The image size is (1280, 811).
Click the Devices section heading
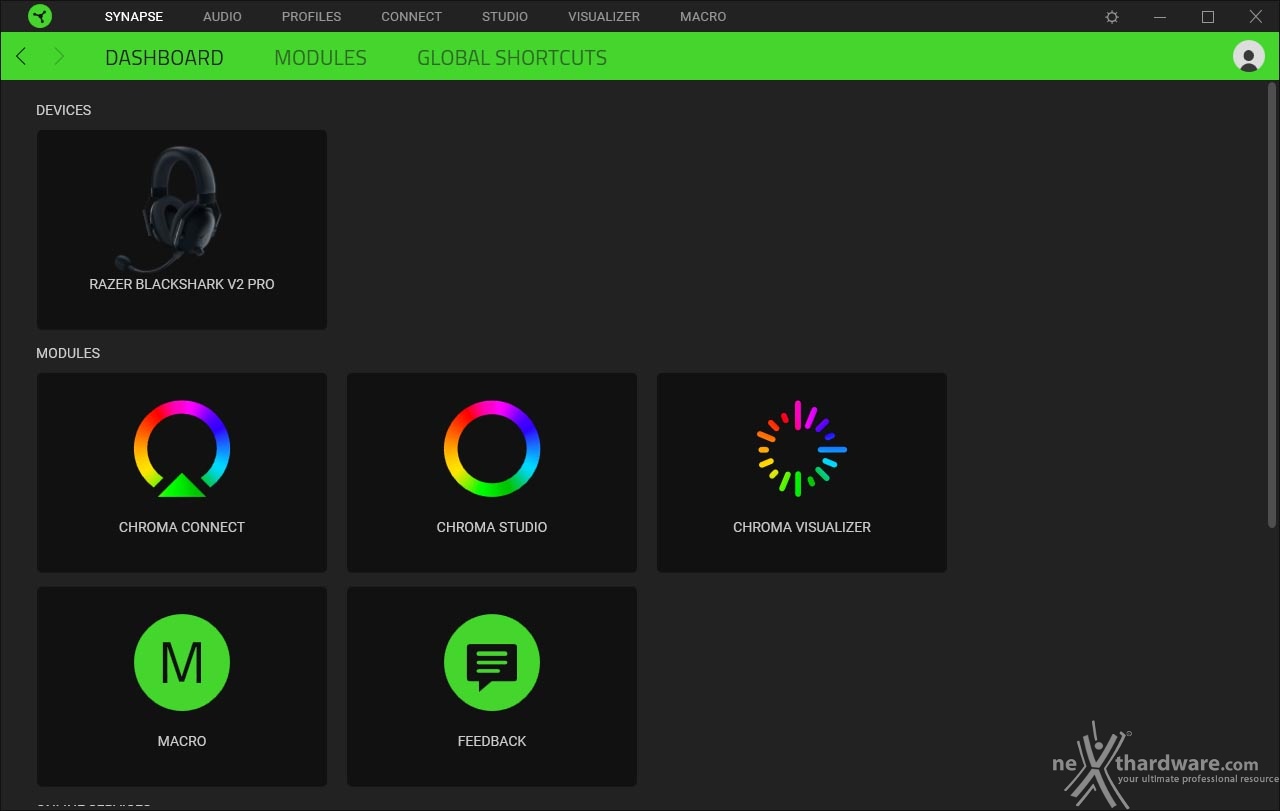pos(64,110)
